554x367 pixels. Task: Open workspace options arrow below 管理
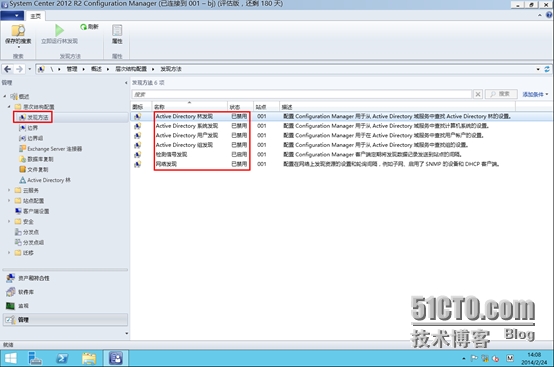[x=126, y=333]
